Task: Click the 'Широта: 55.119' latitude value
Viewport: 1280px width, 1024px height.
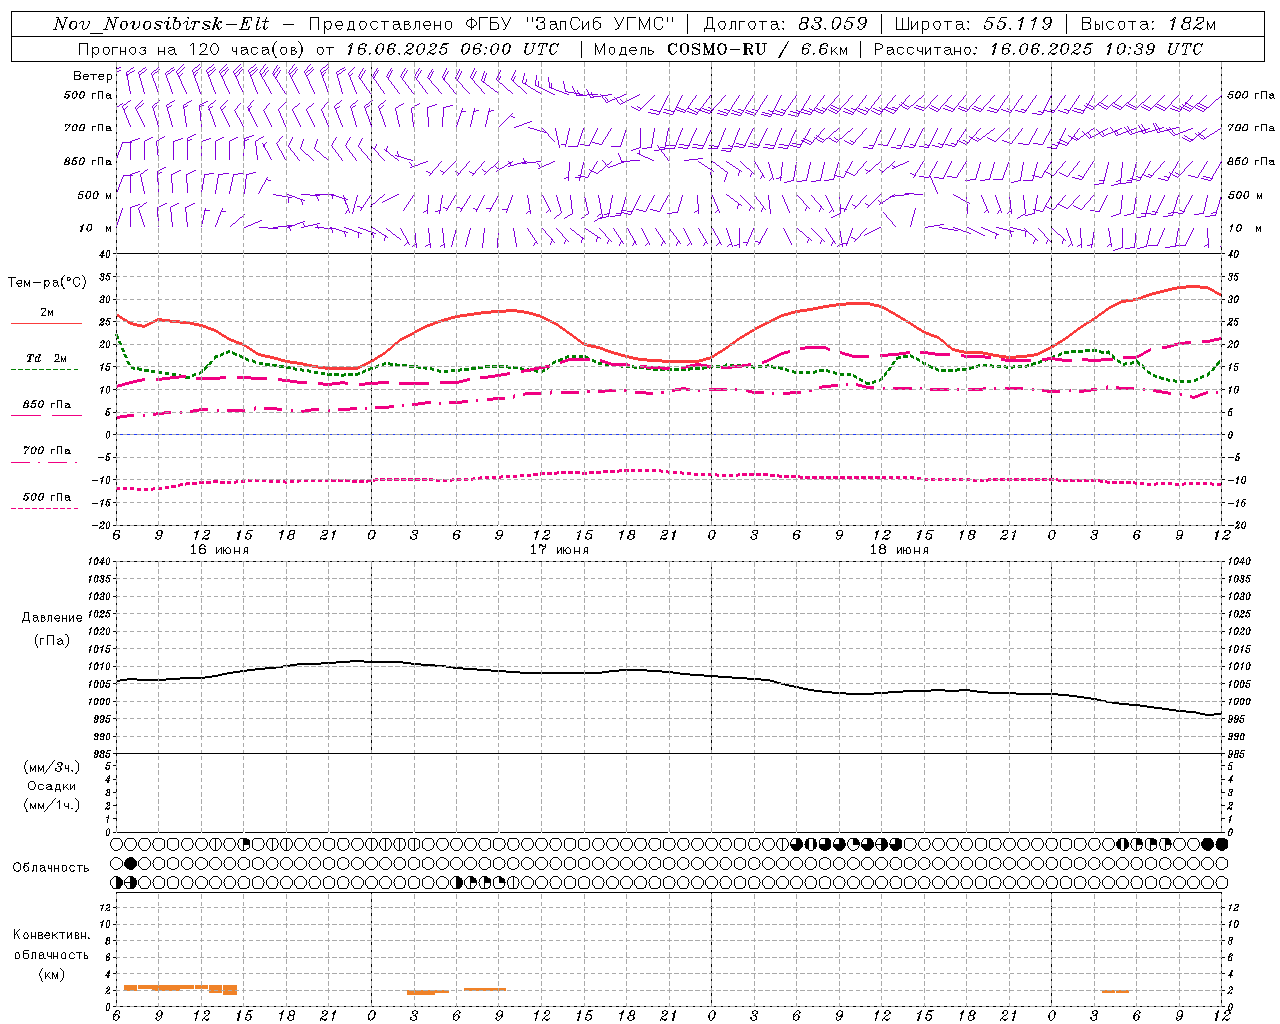Action: coord(973,24)
